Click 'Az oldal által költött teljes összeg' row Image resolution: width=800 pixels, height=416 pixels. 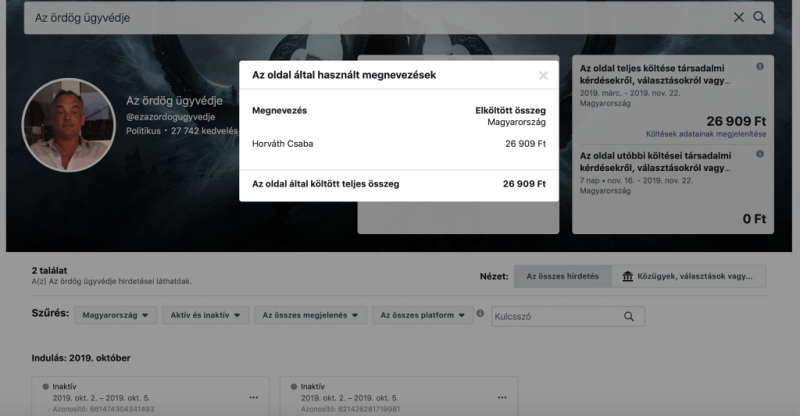[x=398, y=184]
